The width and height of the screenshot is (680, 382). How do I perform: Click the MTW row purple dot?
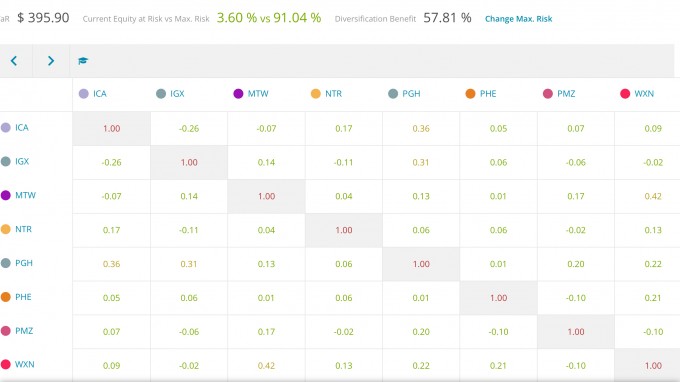6,195
